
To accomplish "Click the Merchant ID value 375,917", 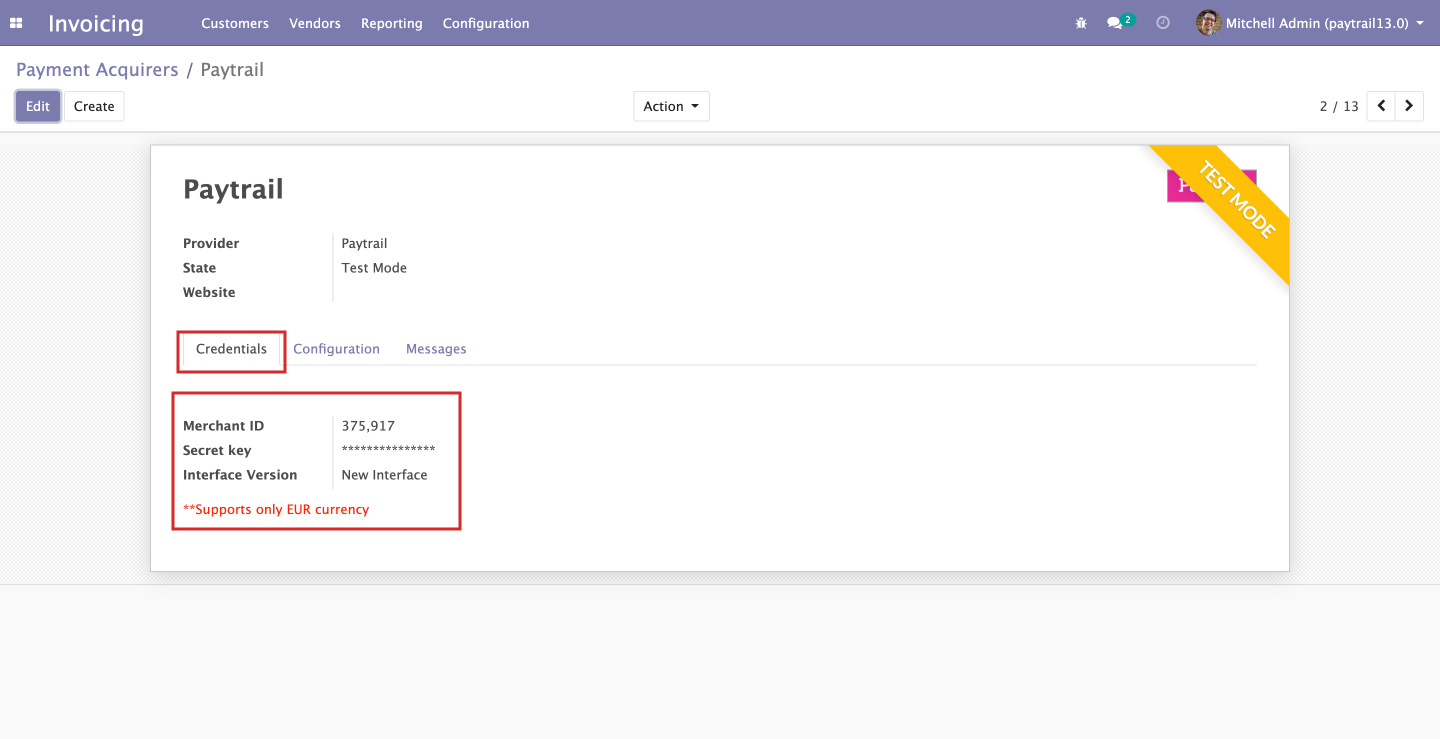I will [x=368, y=426].
